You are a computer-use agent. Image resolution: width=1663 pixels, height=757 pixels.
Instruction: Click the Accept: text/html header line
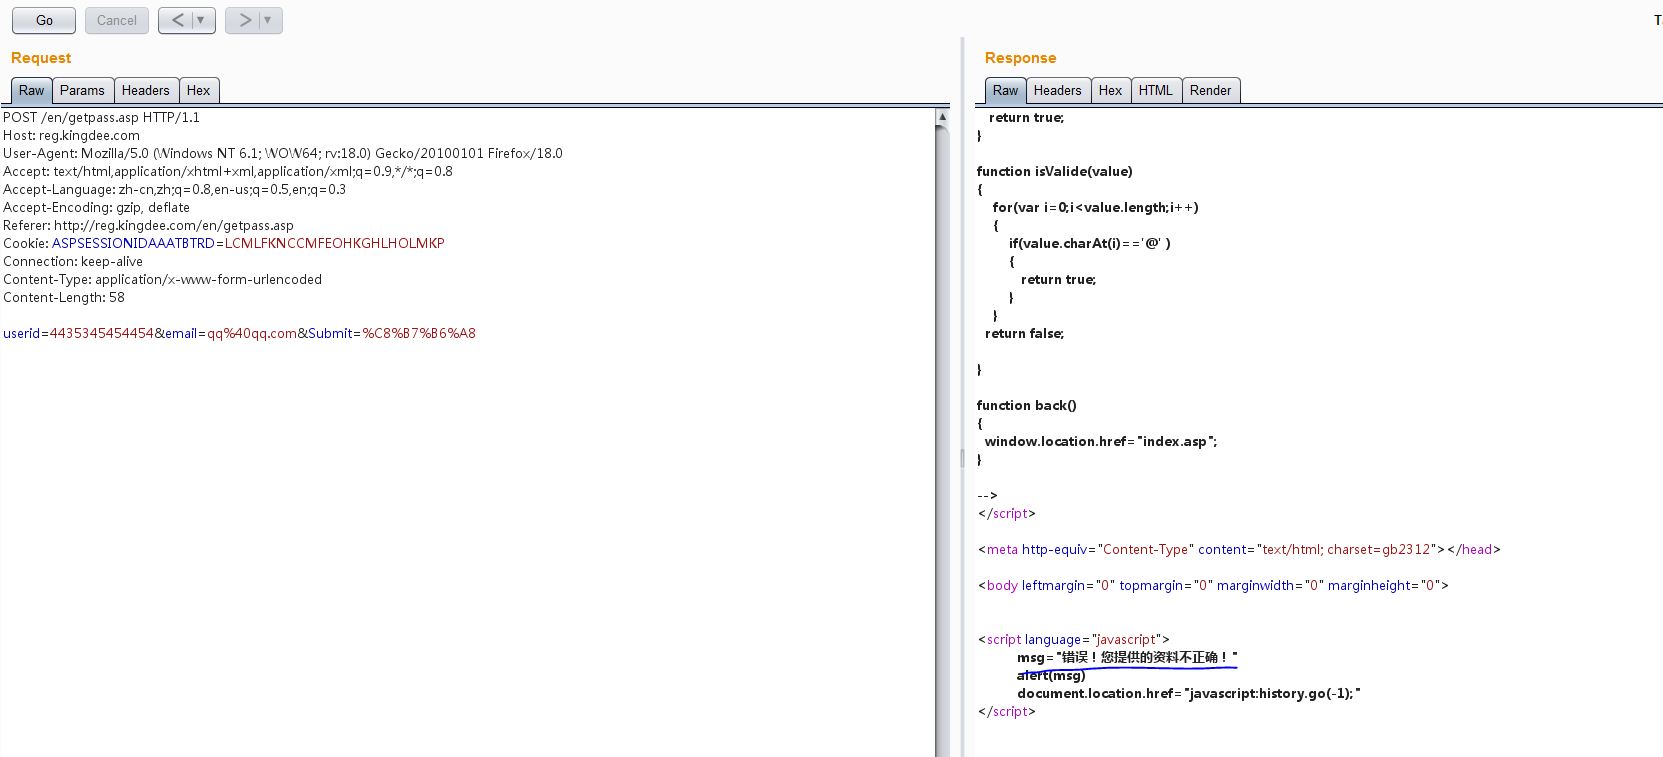tap(228, 171)
